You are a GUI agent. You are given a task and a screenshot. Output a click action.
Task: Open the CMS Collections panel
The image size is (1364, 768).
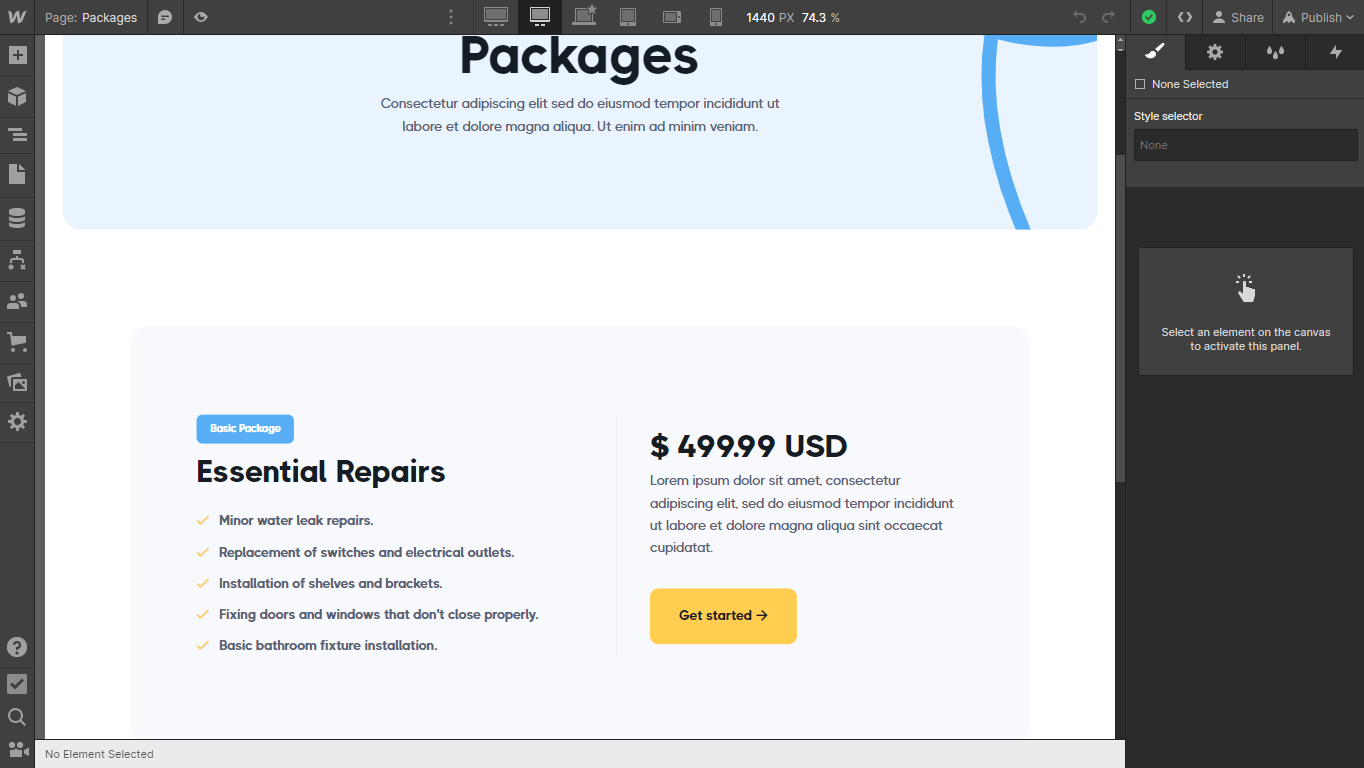point(17,217)
